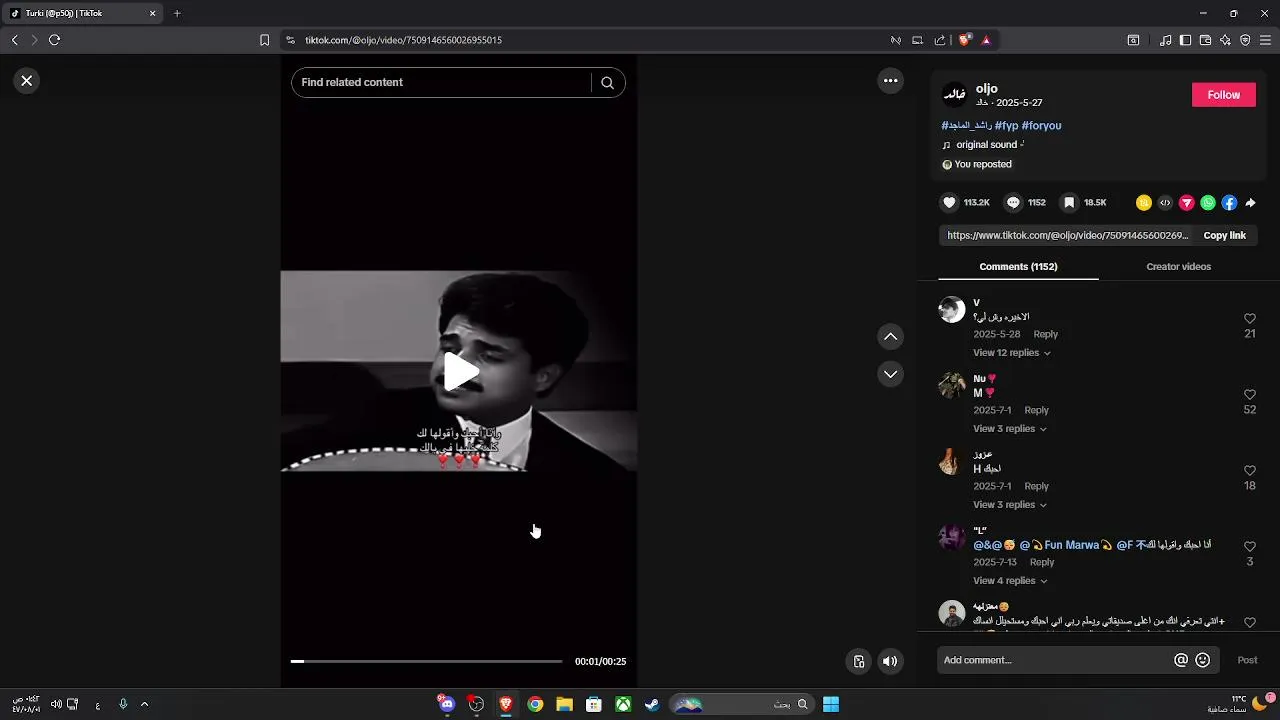Click the #fyp hashtag

(1006, 126)
